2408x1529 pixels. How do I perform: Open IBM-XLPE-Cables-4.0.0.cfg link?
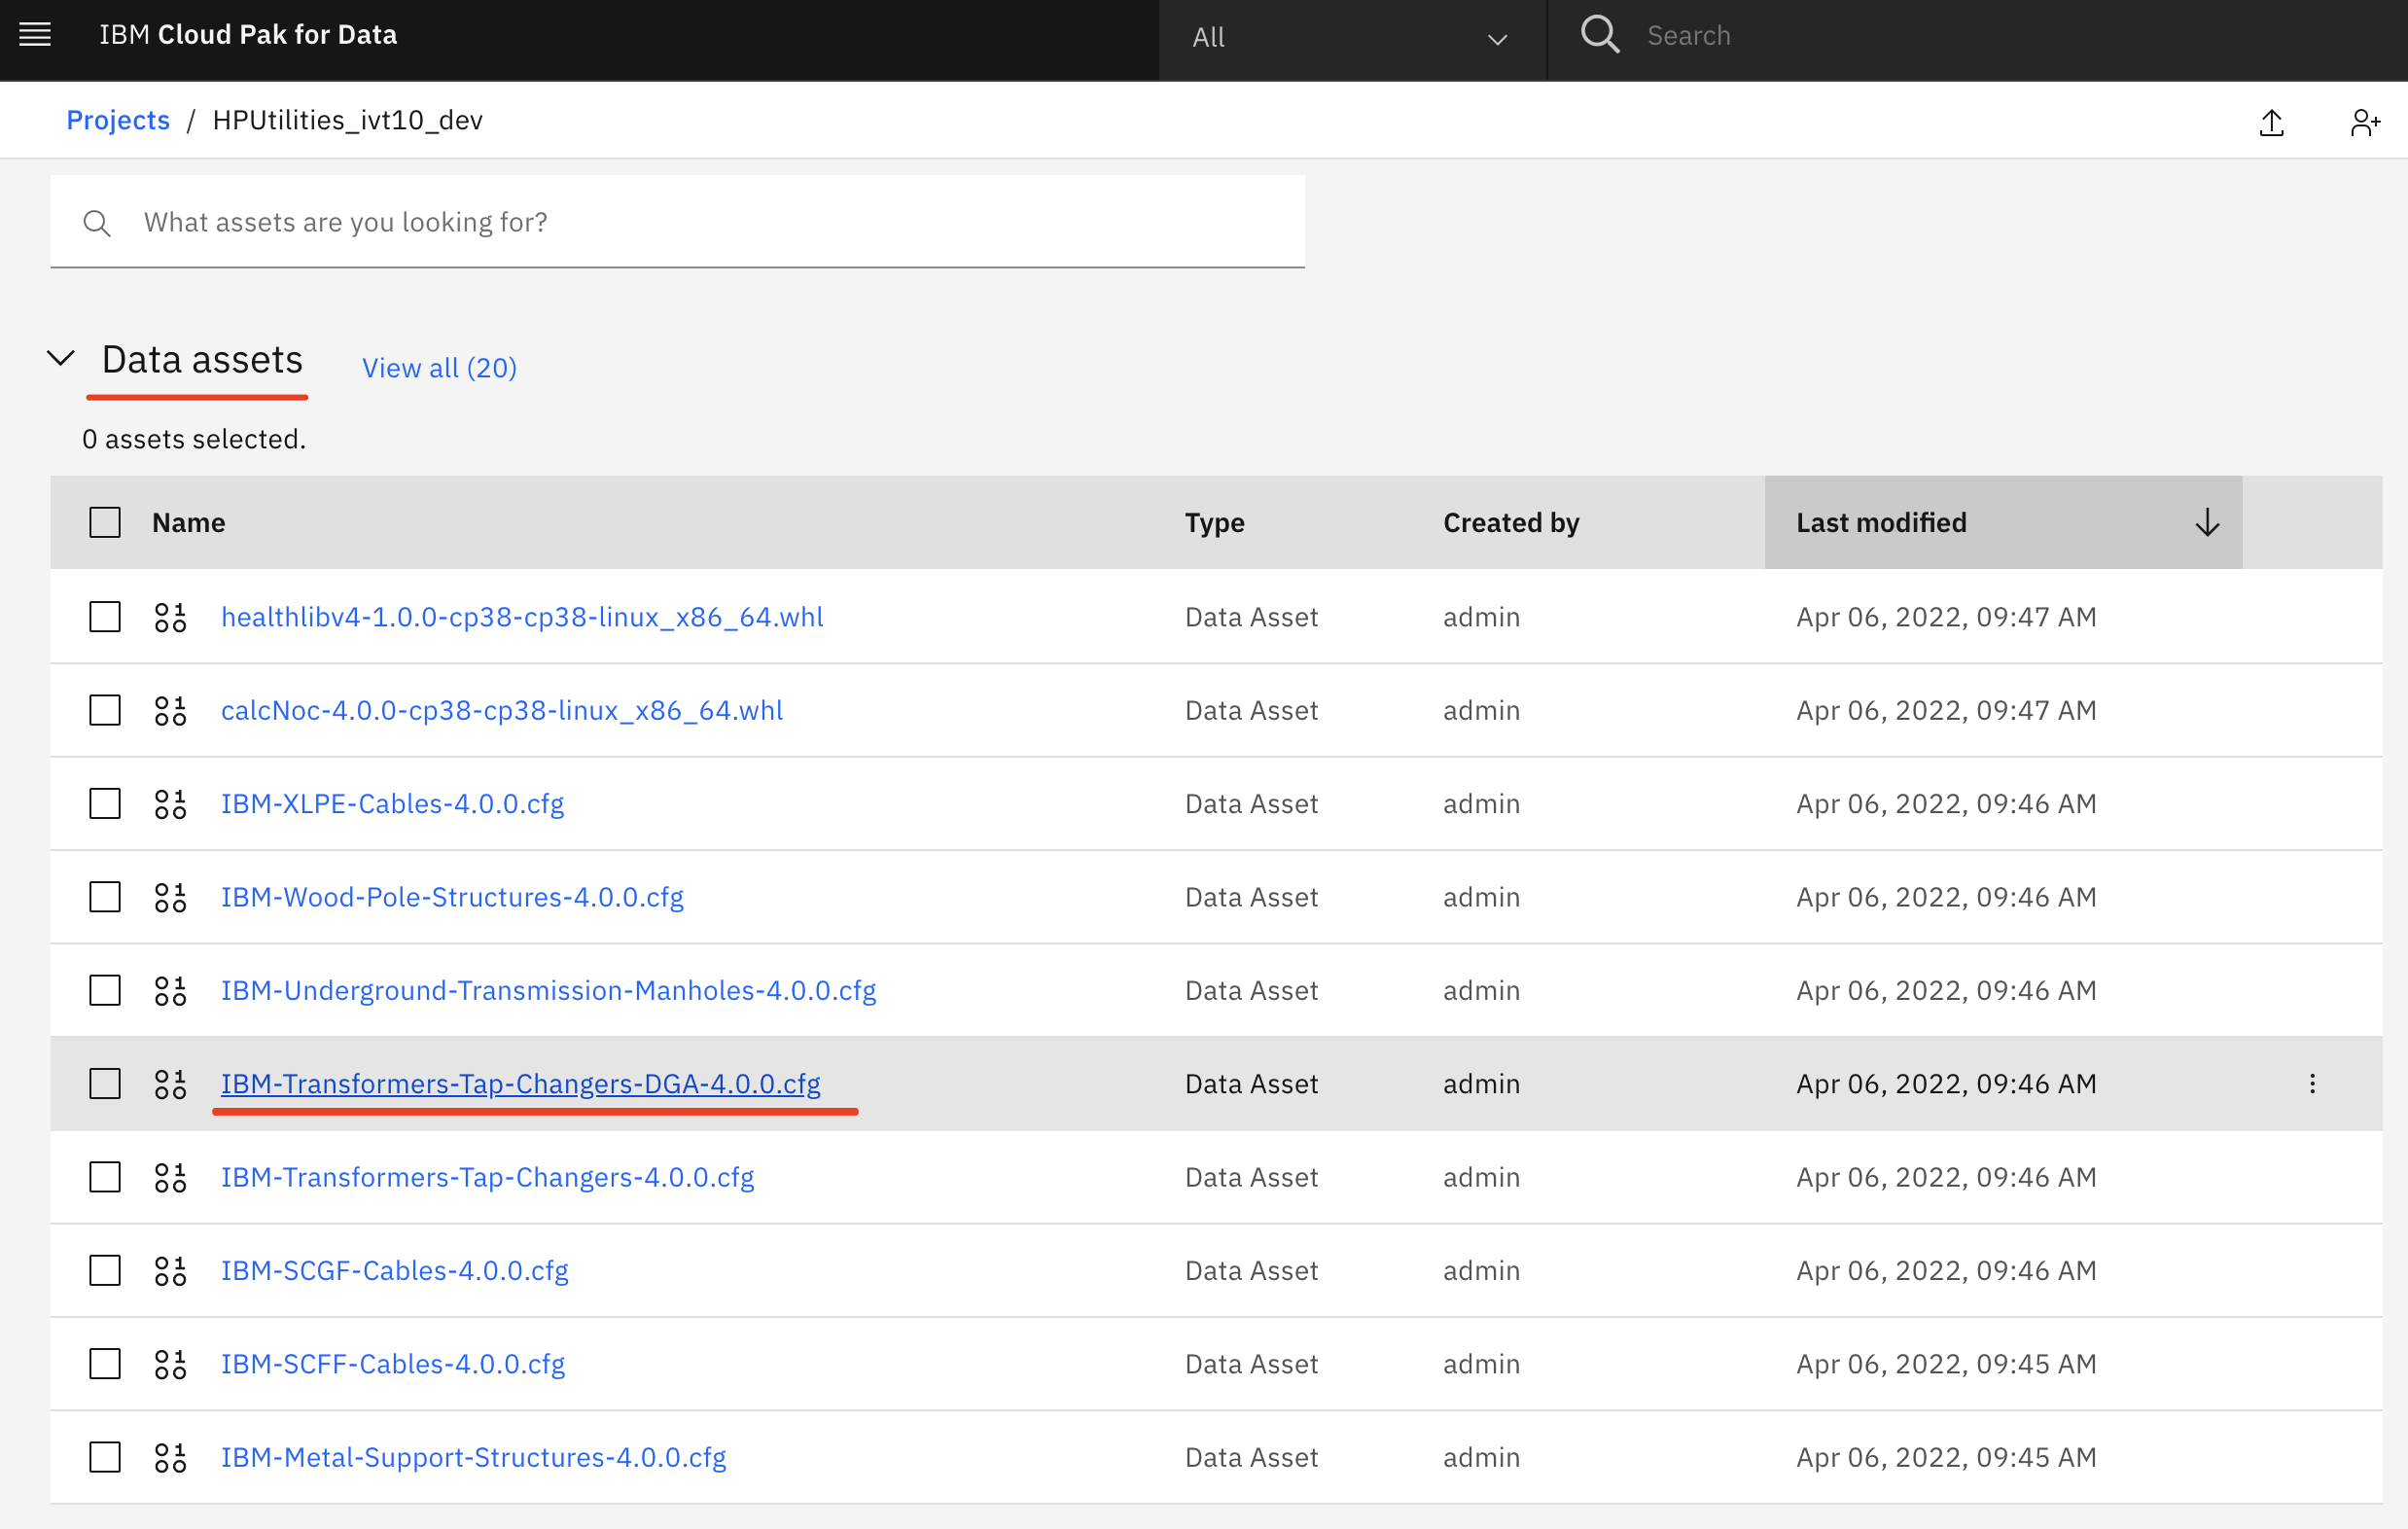pyautogui.click(x=392, y=803)
